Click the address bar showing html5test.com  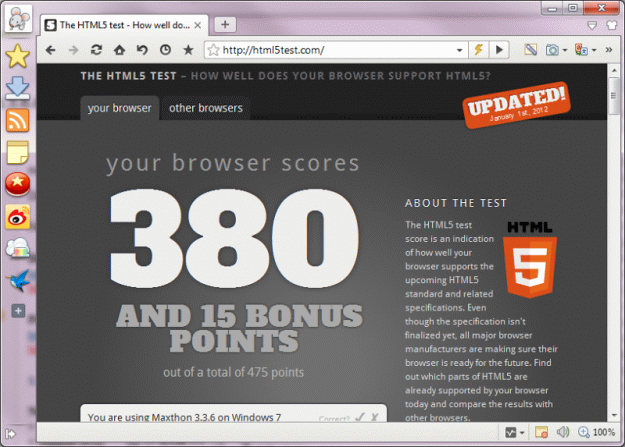click(x=335, y=49)
